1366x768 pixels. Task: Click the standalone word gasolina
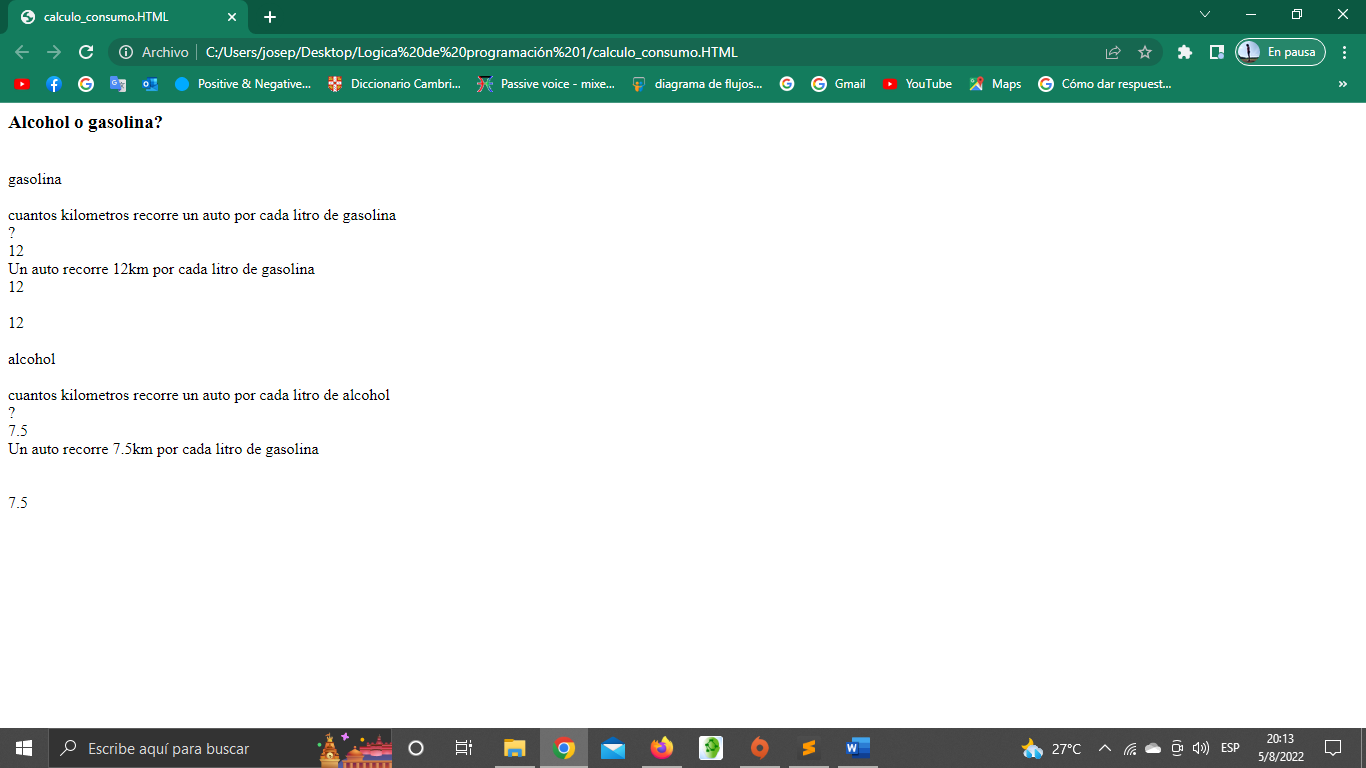(x=35, y=179)
